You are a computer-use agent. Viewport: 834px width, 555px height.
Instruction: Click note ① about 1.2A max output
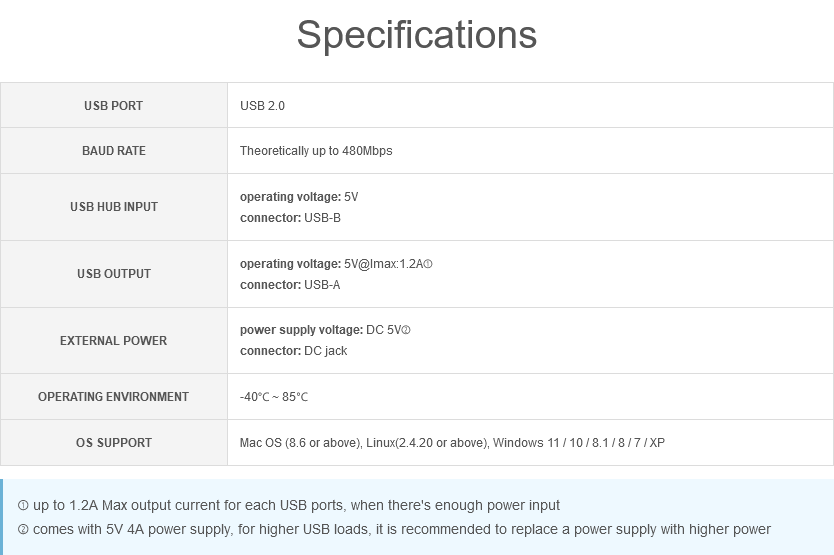click(x=289, y=506)
